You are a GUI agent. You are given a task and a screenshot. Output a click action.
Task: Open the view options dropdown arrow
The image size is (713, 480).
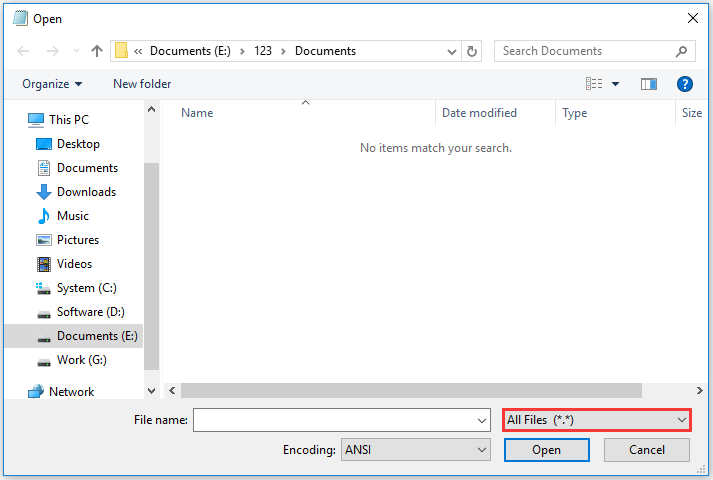[x=615, y=84]
